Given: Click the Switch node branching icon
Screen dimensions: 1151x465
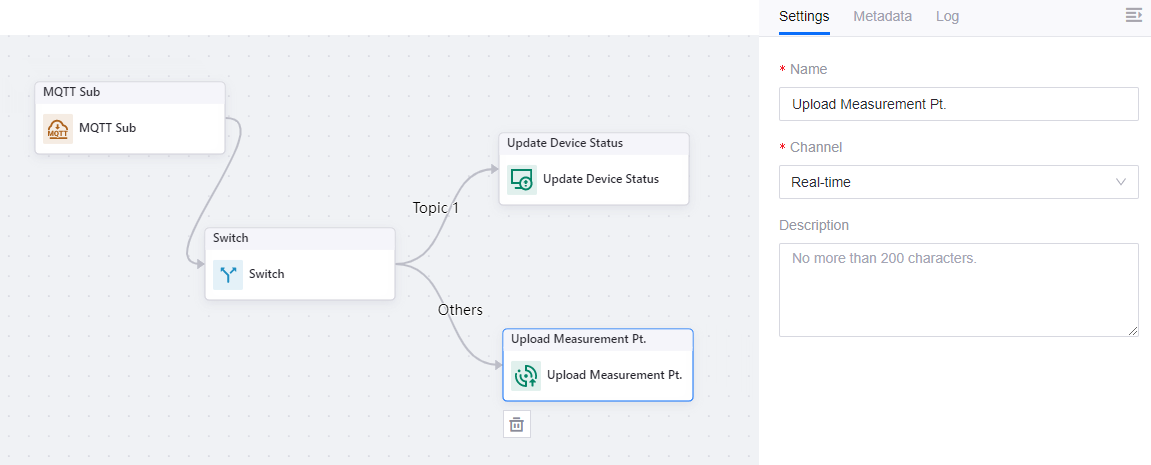Looking at the screenshot, I should click(x=228, y=274).
